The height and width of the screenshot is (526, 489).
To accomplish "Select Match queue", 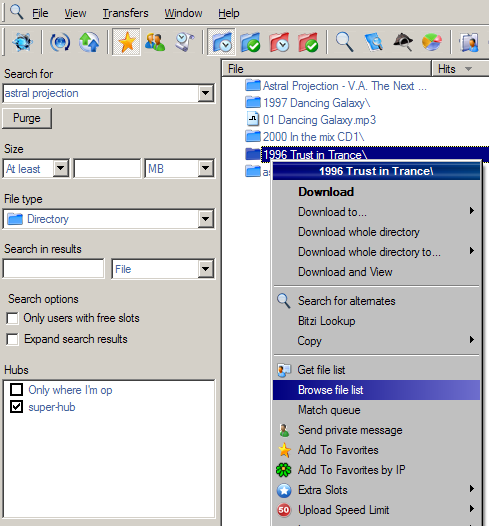I will coord(376,410).
